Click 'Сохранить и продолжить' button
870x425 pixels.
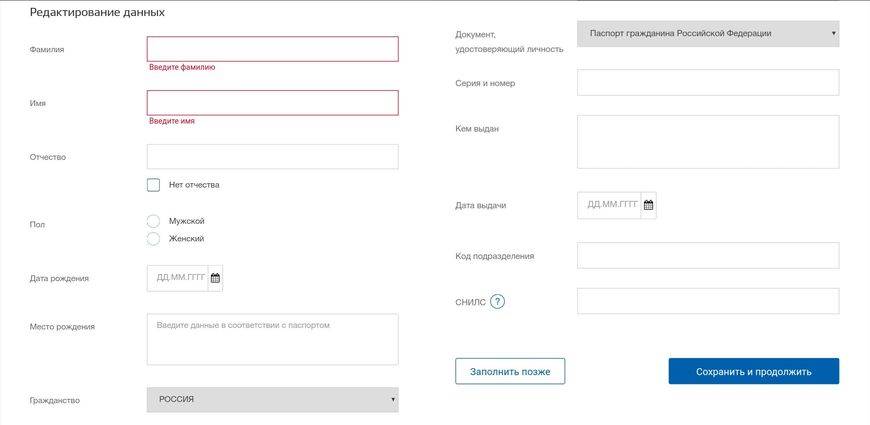click(x=753, y=371)
